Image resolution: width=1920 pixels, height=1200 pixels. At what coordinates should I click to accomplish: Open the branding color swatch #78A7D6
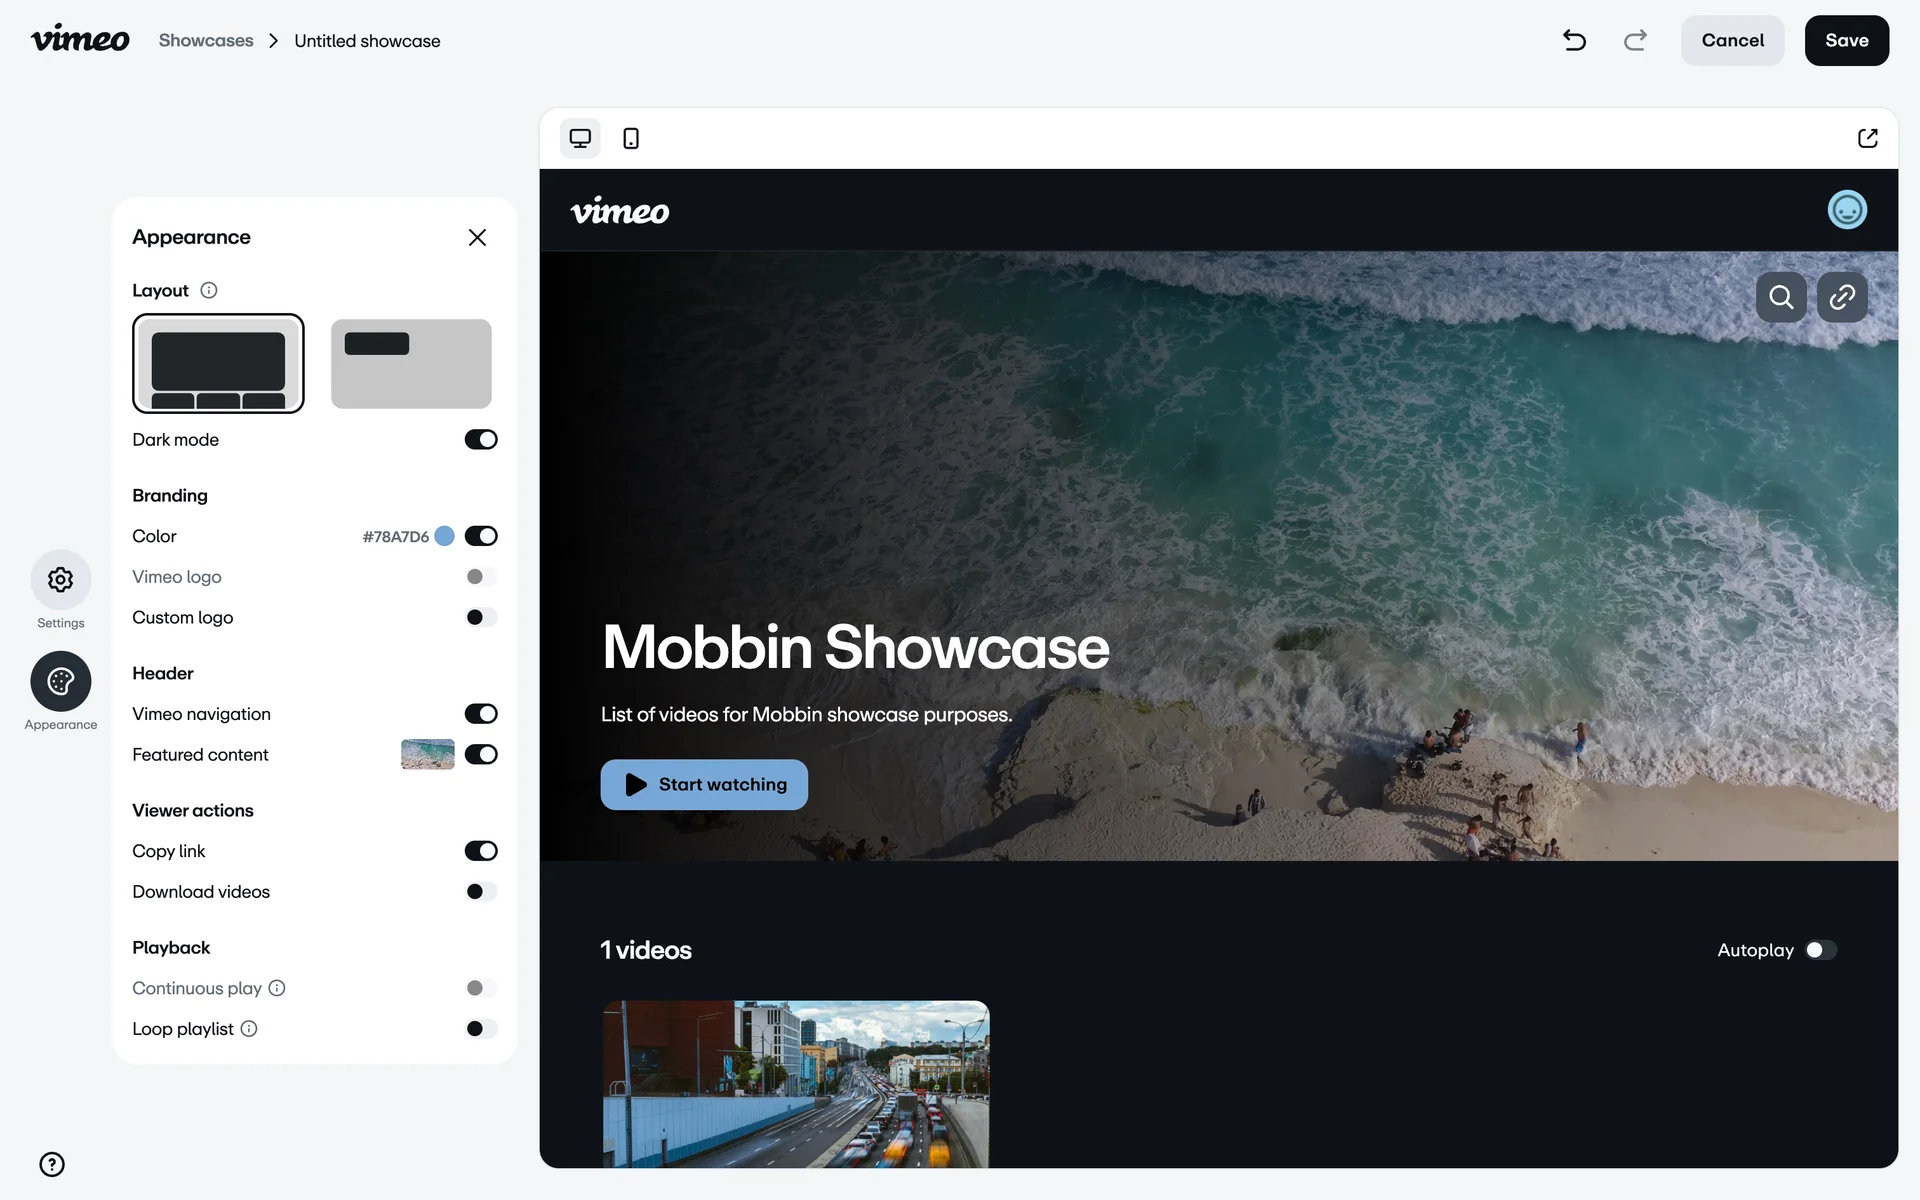tap(445, 536)
